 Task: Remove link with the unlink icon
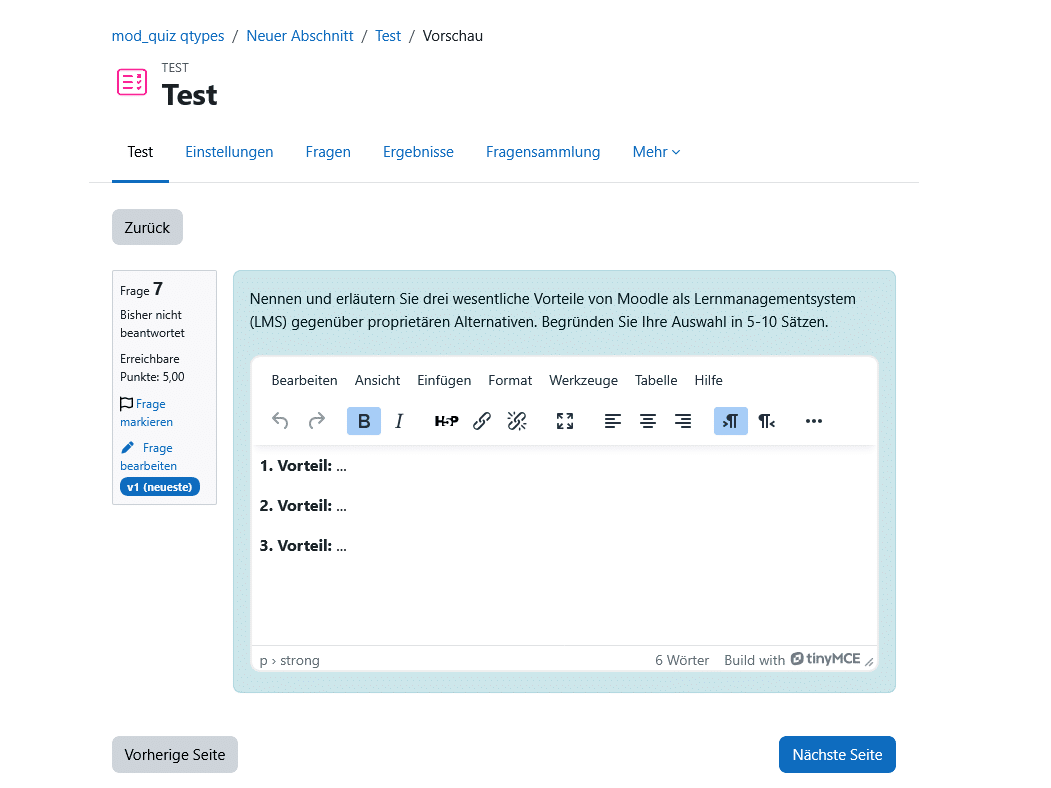tap(517, 421)
